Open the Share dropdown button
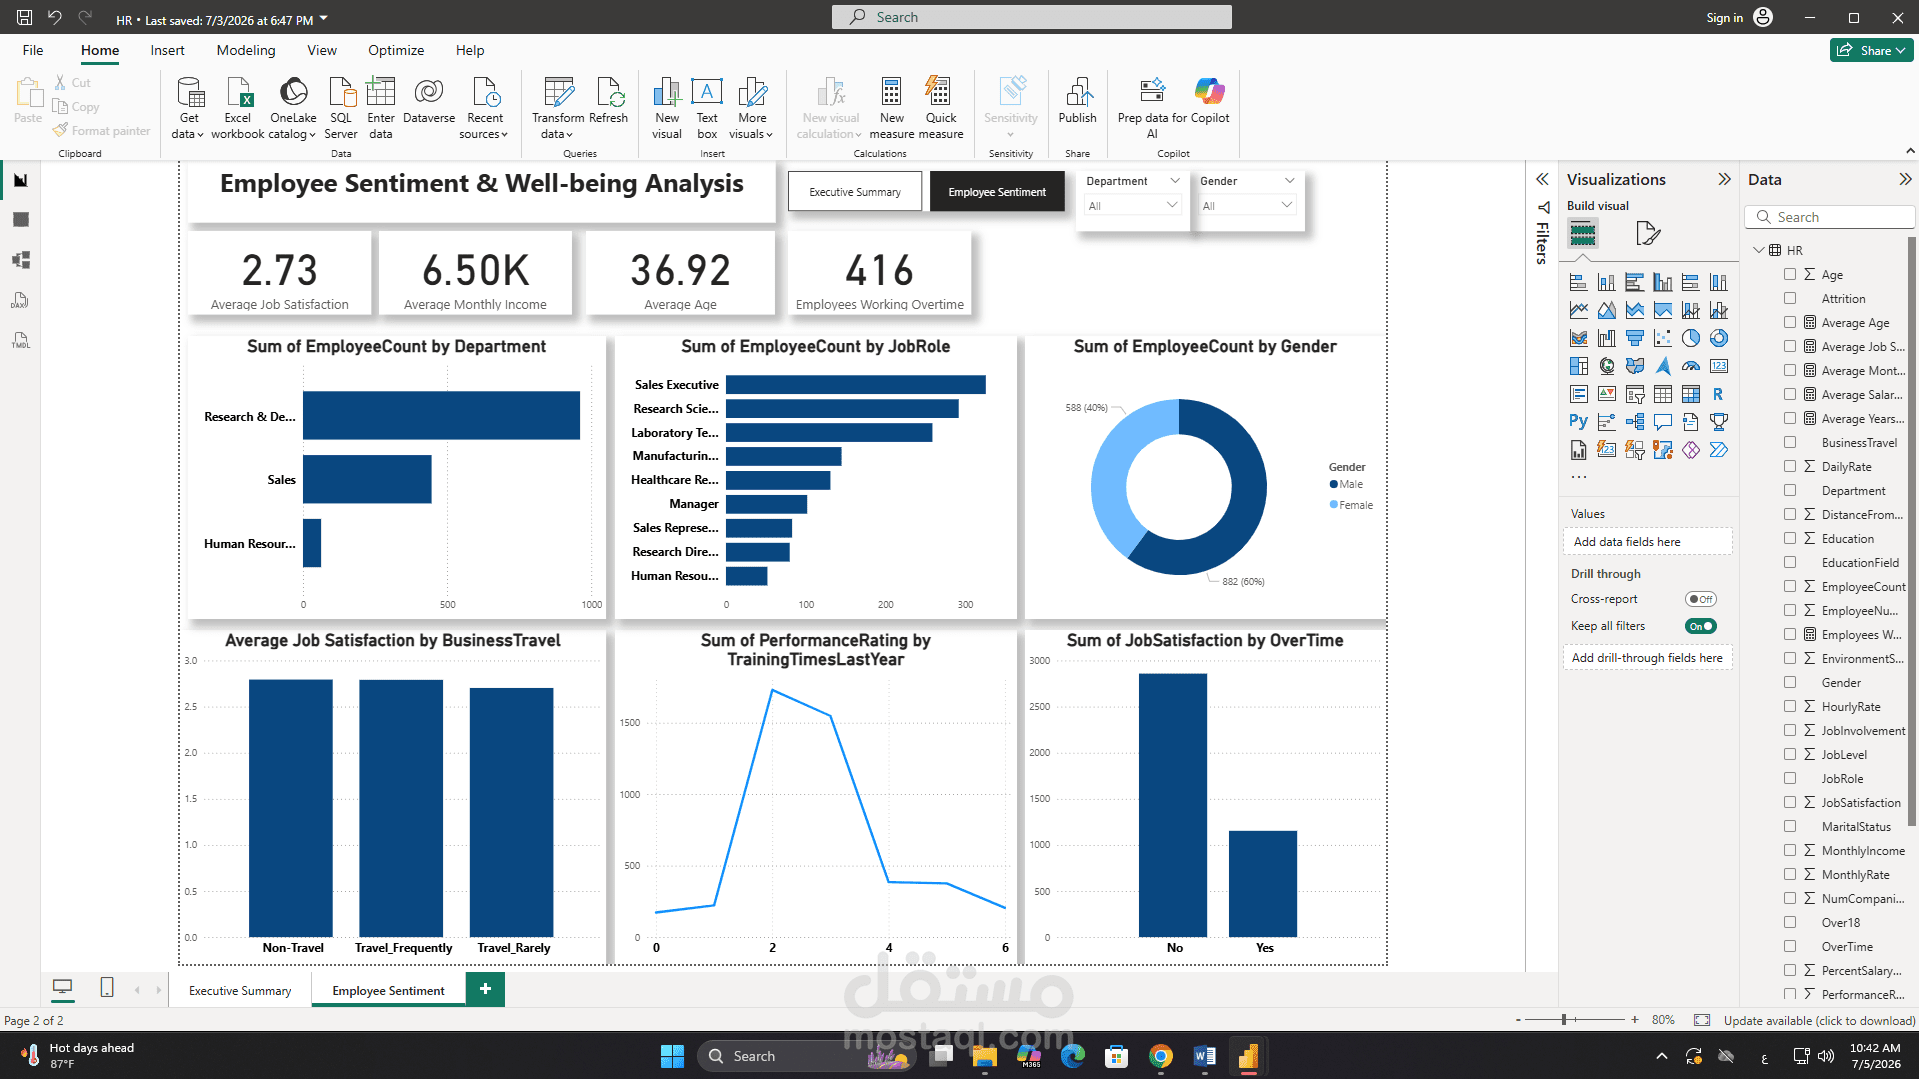The image size is (1919, 1079). [1871, 50]
